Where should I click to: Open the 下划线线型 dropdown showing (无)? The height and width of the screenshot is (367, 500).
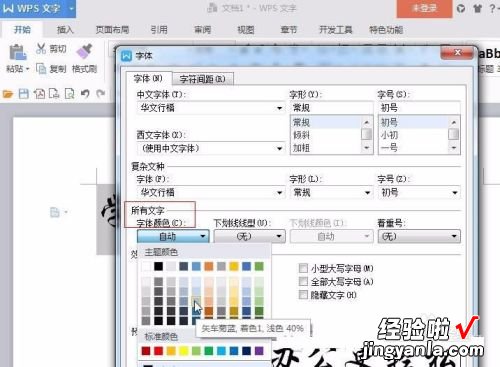coord(249,236)
